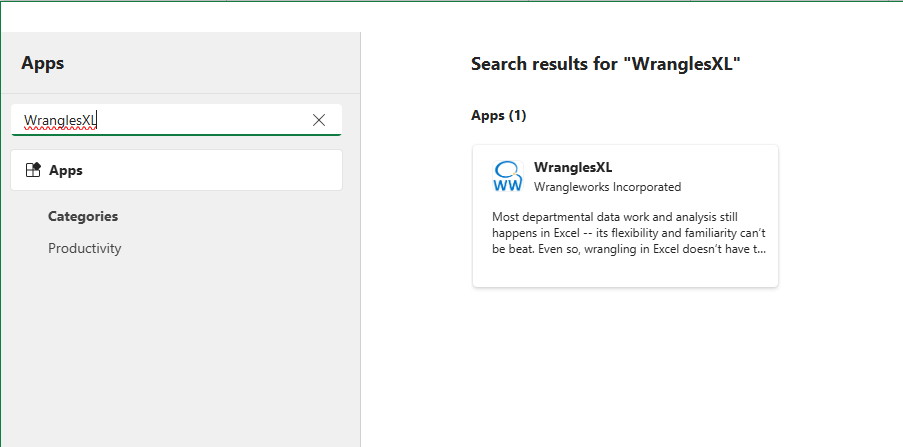Open the Productivity category
This screenshot has width=903, height=447.
click(x=85, y=248)
